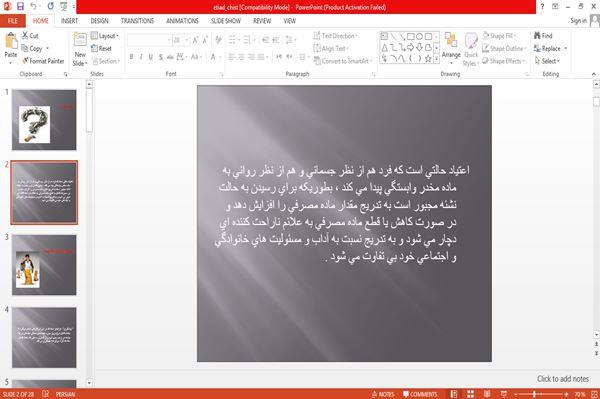The width and height of the screenshot is (600, 399).
Task: Click the Arrange icon
Action: click(x=451, y=41)
